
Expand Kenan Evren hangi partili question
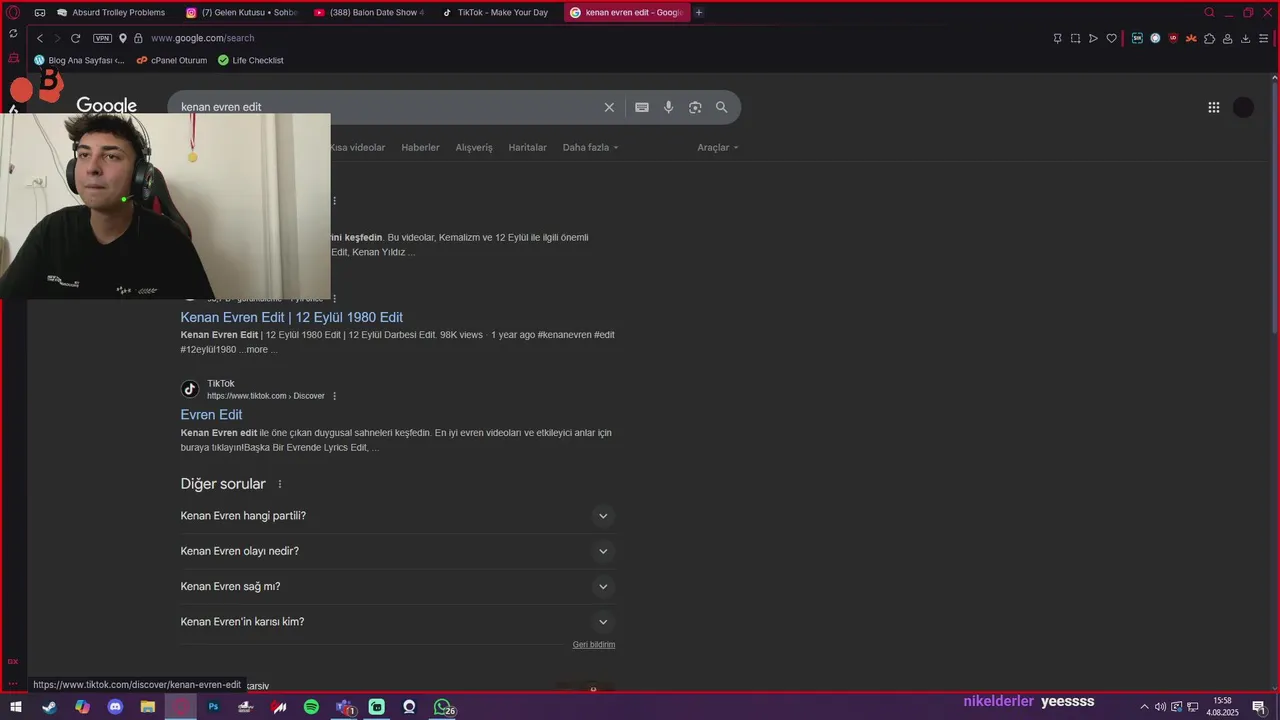point(398,516)
